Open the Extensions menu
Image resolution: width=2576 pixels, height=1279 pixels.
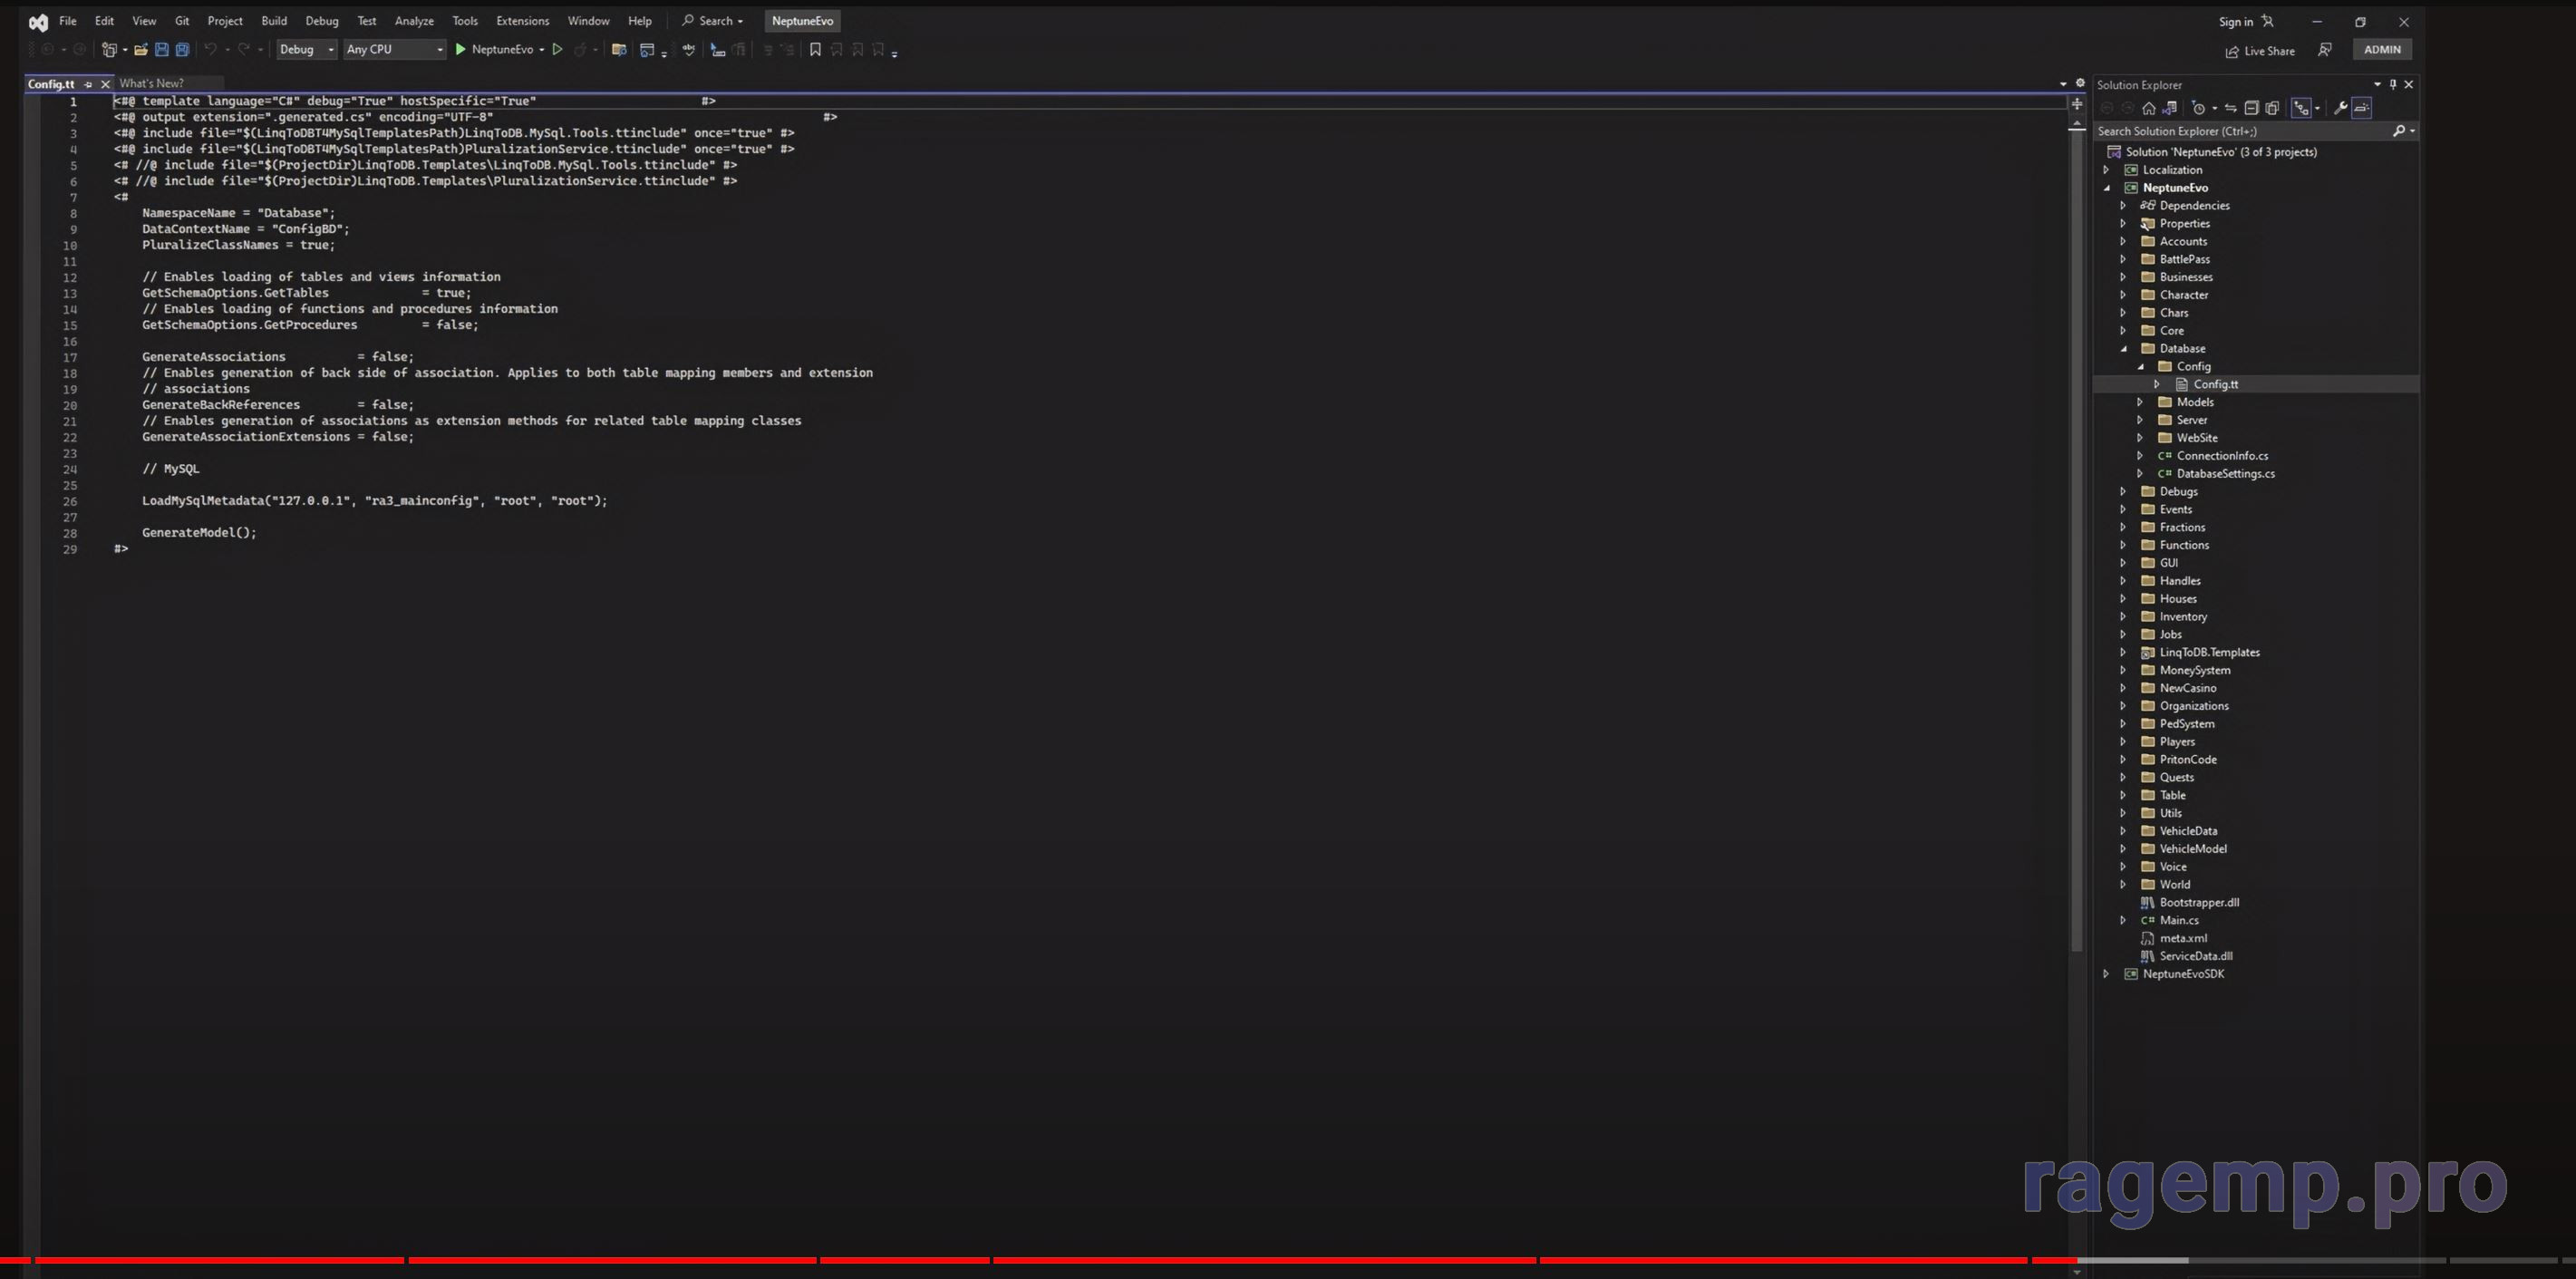pyautogui.click(x=522, y=21)
